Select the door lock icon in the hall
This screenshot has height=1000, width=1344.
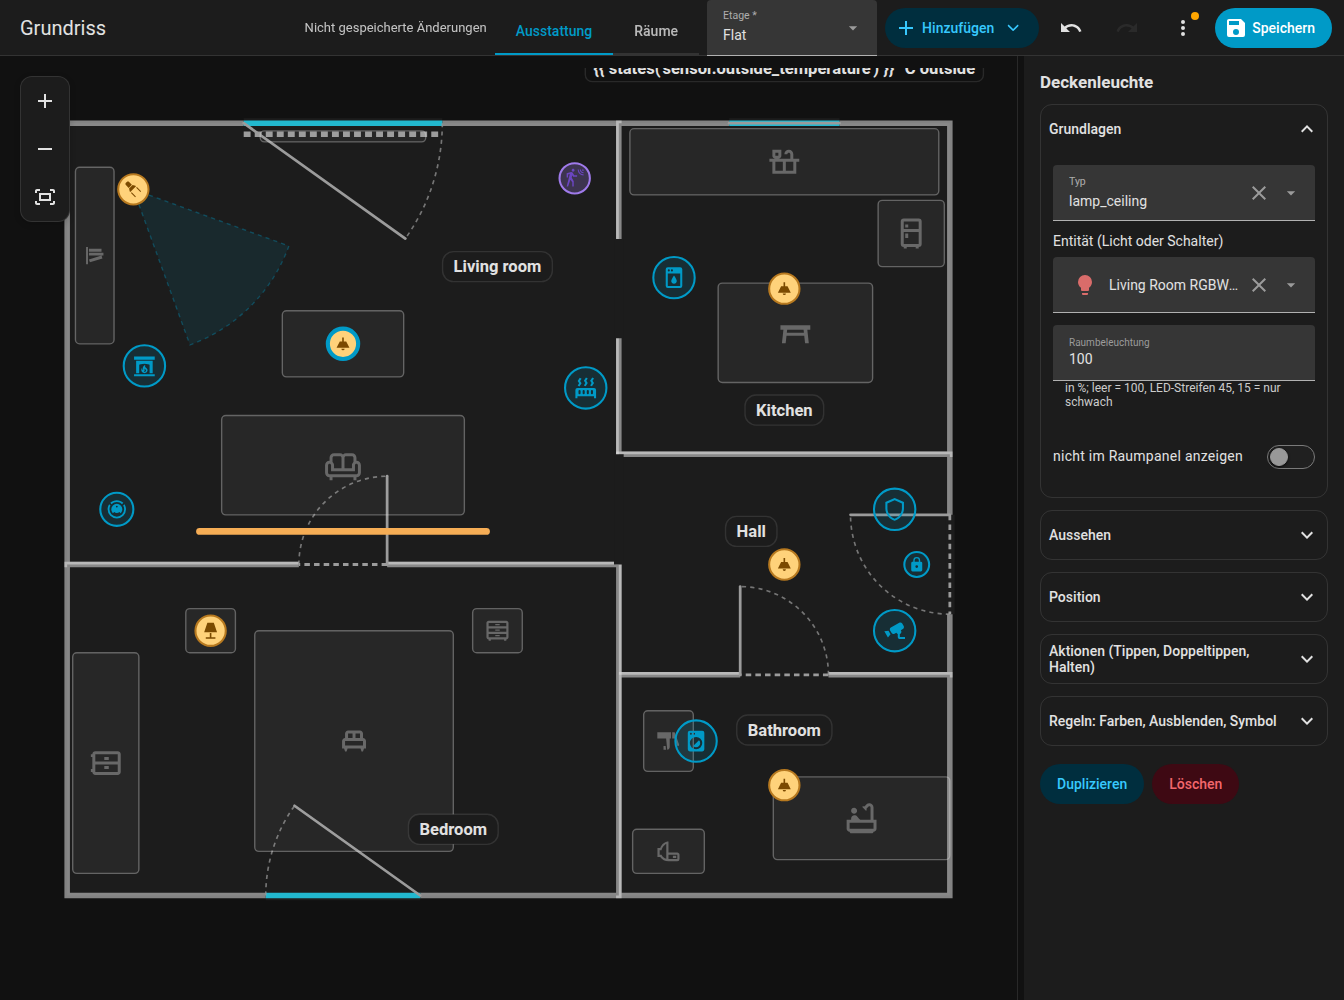tap(916, 565)
